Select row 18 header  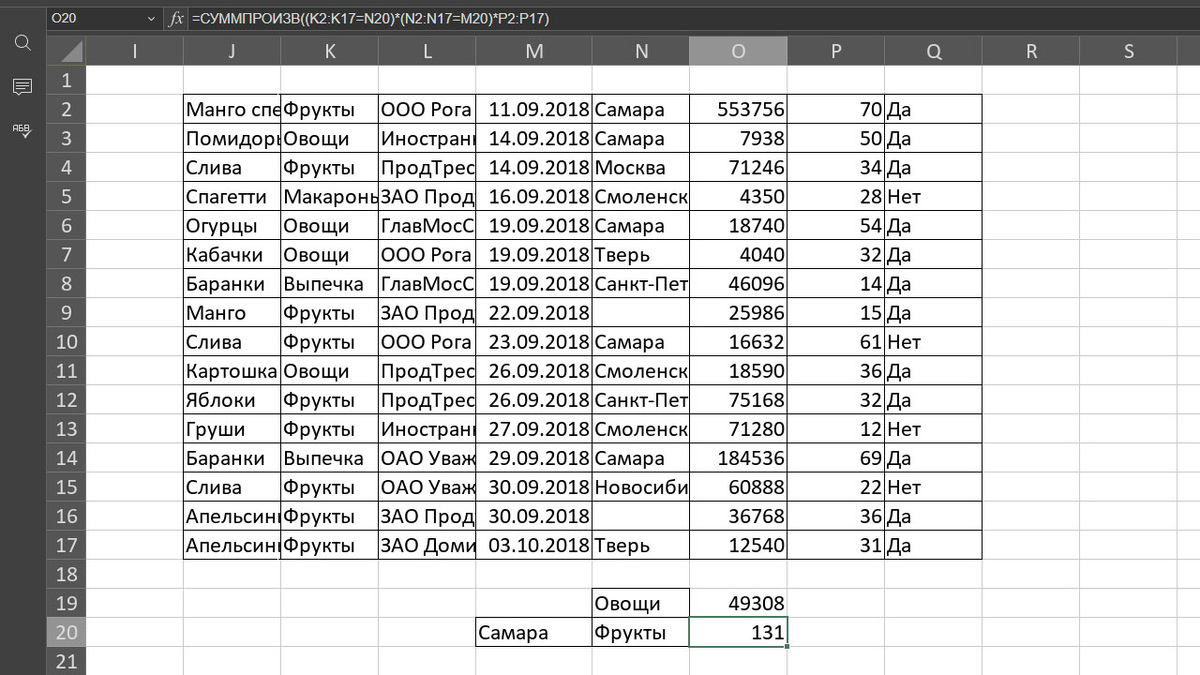(66, 574)
